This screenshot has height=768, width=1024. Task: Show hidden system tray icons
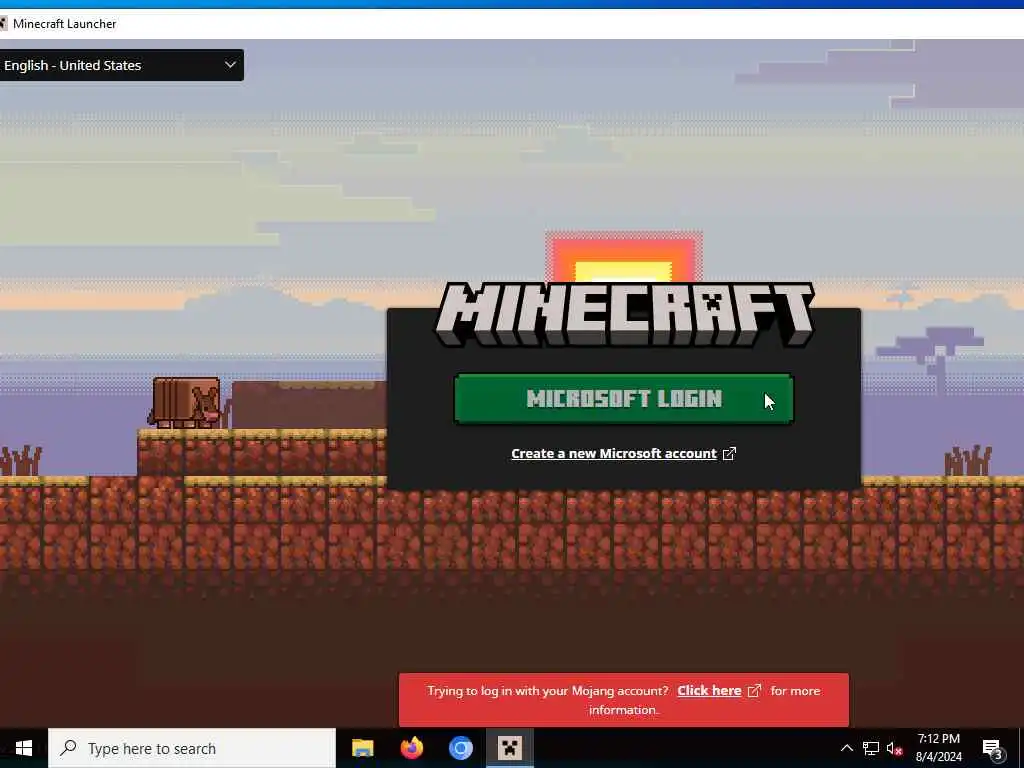click(846, 748)
